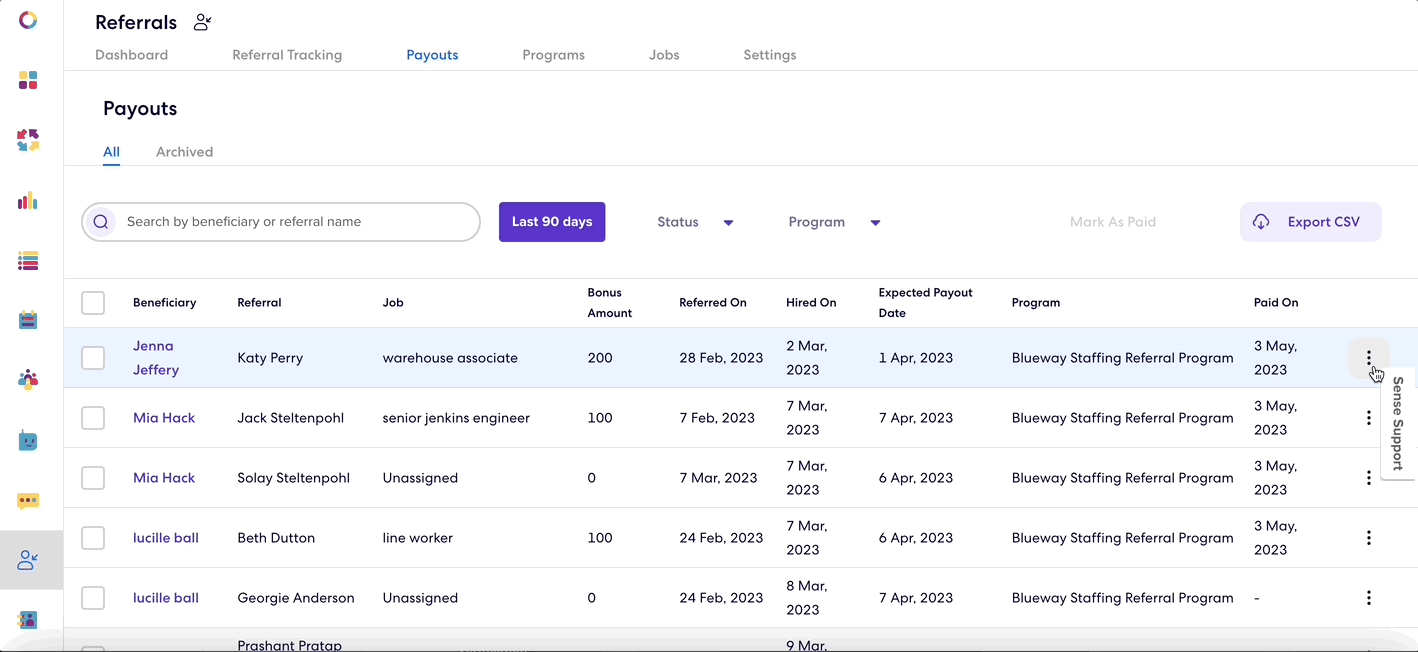
Task: Open Mia Hack link in Solay Steltenpohl row
Action: click(x=164, y=478)
